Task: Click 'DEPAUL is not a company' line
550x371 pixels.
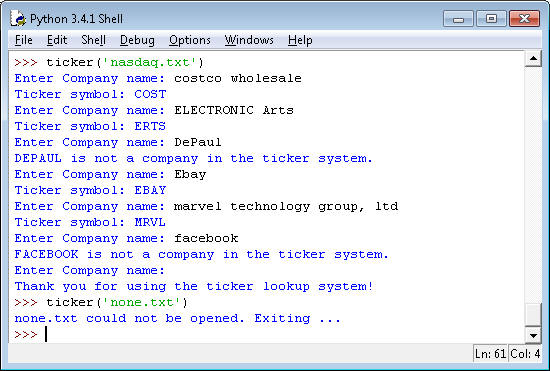Action: 193,158
